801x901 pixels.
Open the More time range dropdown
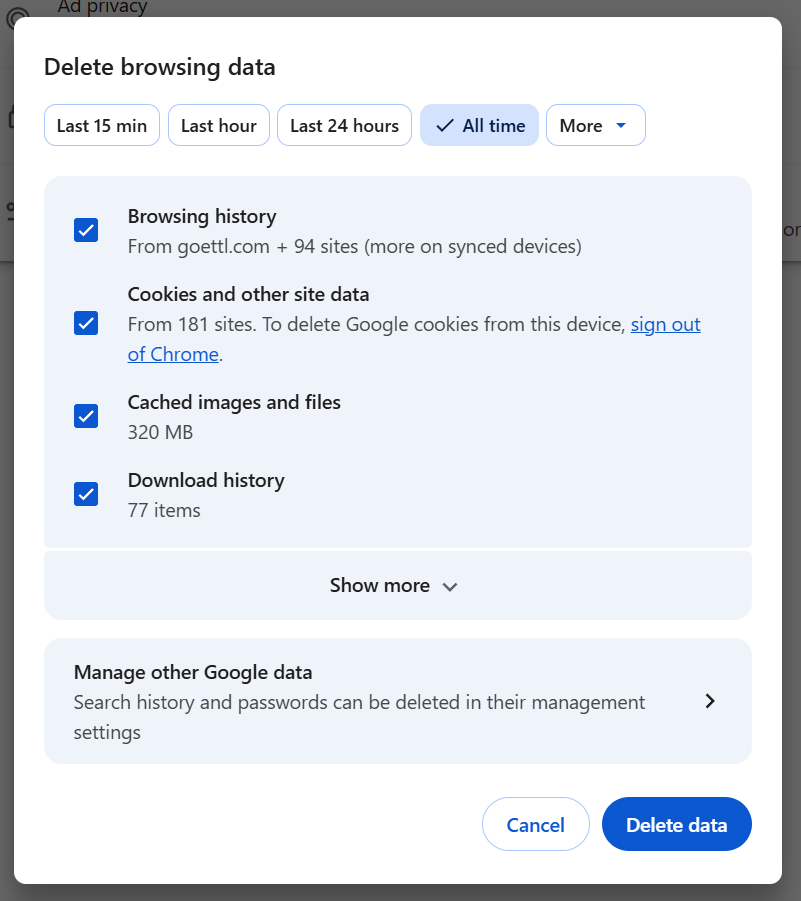click(x=595, y=126)
